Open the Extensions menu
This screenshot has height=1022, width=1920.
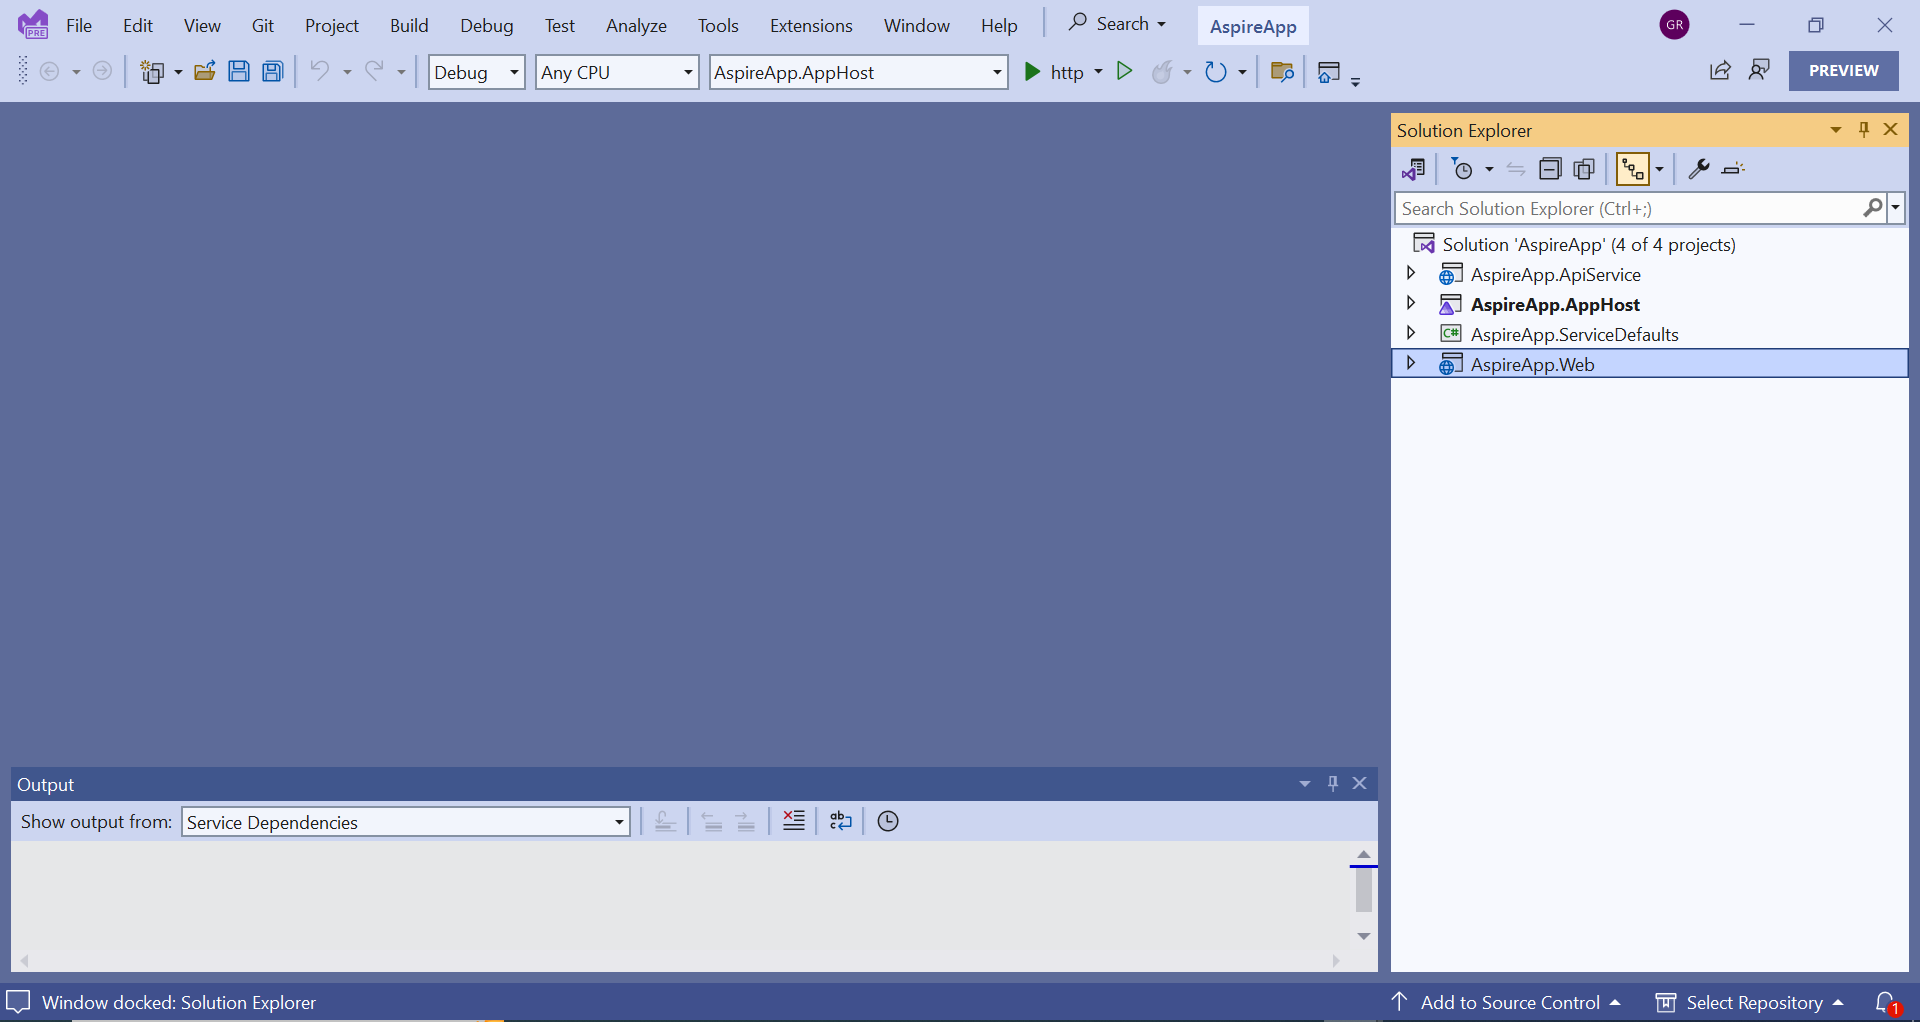(810, 26)
